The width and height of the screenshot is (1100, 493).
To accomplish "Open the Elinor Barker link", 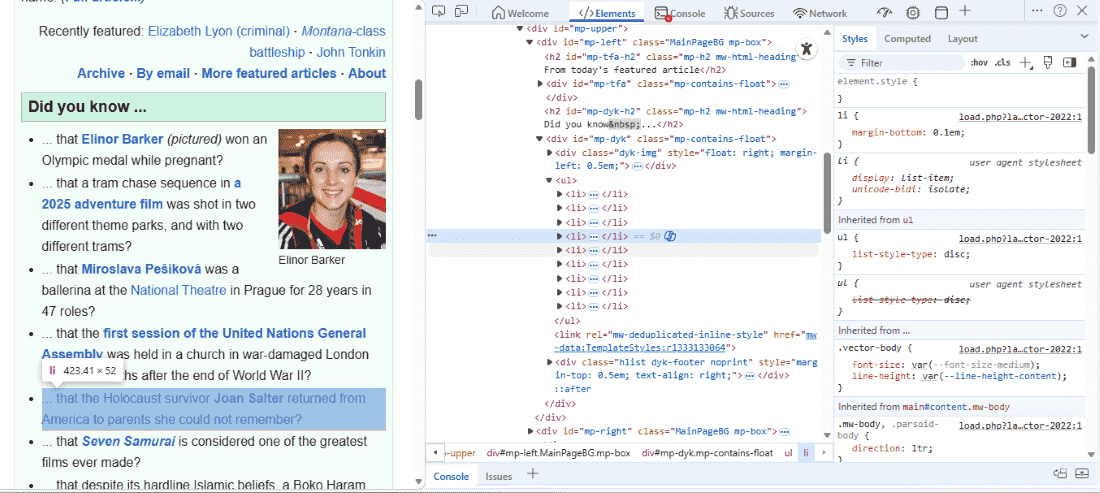I will (122, 139).
